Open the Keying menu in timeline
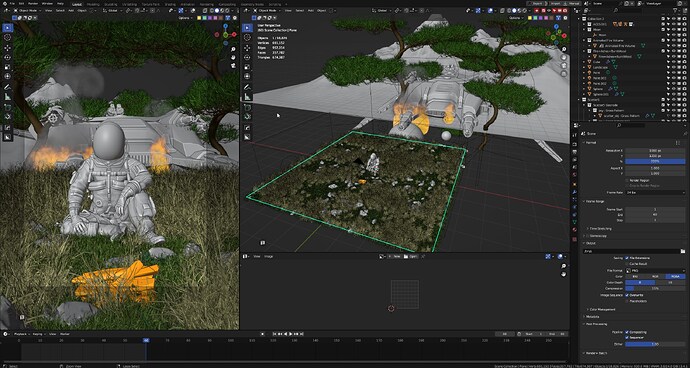690x368 pixels. (38, 334)
